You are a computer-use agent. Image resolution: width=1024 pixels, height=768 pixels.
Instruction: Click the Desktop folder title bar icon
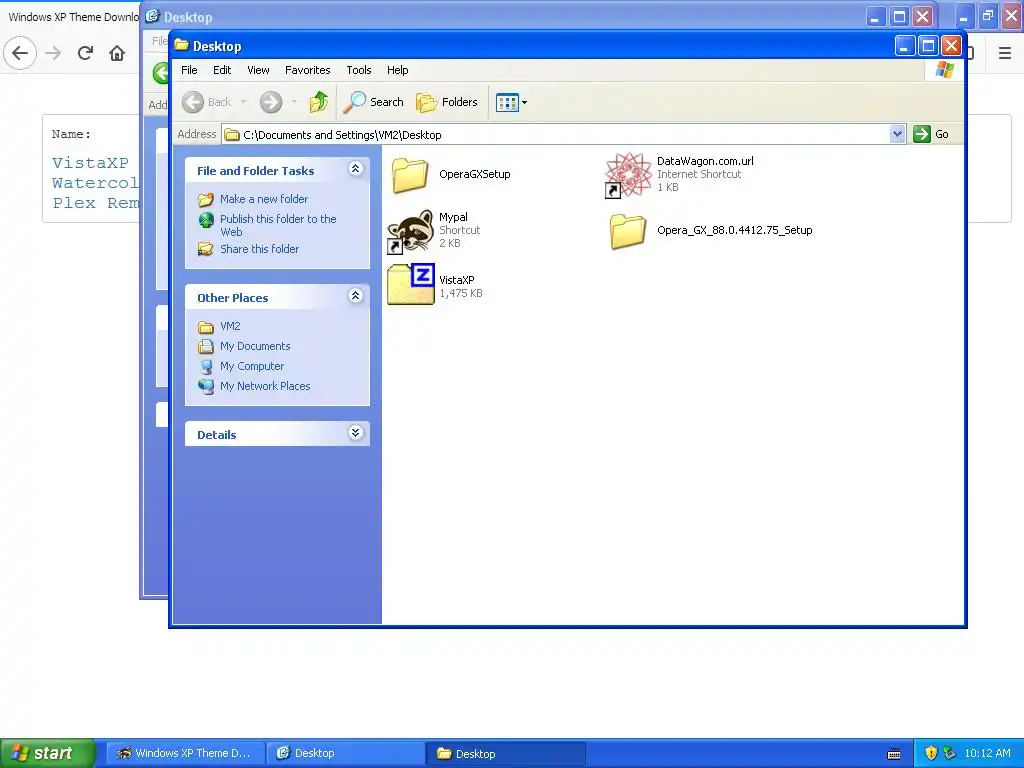pyautogui.click(x=182, y=45)
